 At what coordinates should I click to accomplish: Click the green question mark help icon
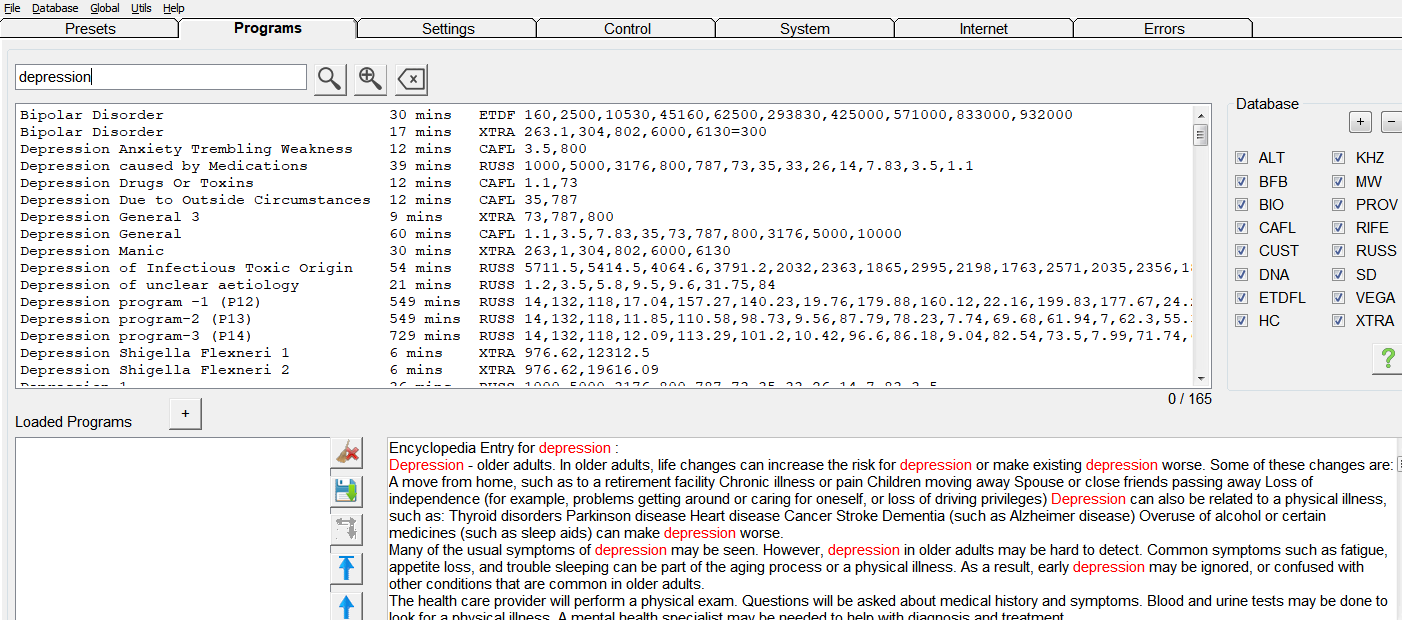pos(1387,360)
